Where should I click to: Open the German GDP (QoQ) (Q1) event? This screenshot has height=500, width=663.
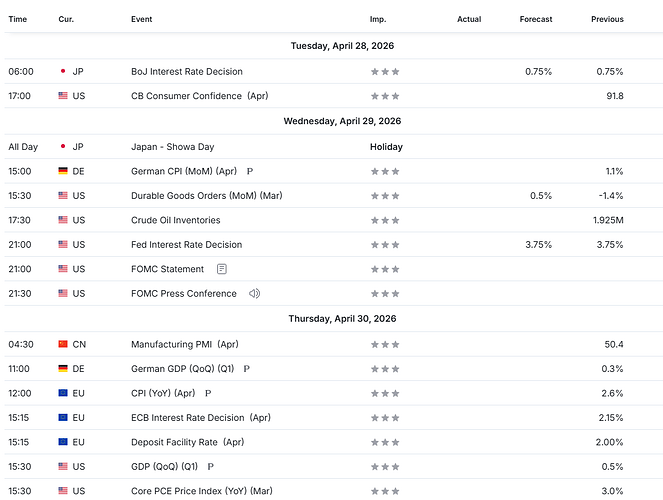(x=183, y=369)
